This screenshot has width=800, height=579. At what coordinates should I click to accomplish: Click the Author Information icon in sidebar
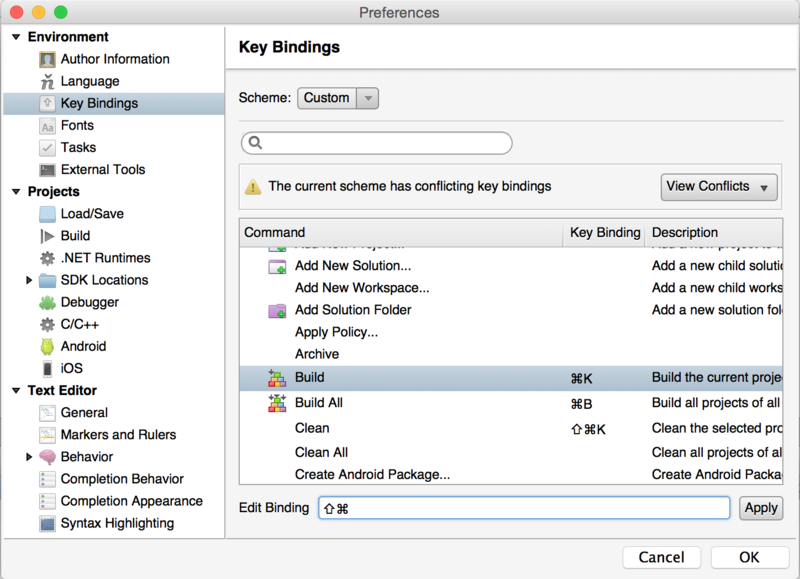point(47,59)
